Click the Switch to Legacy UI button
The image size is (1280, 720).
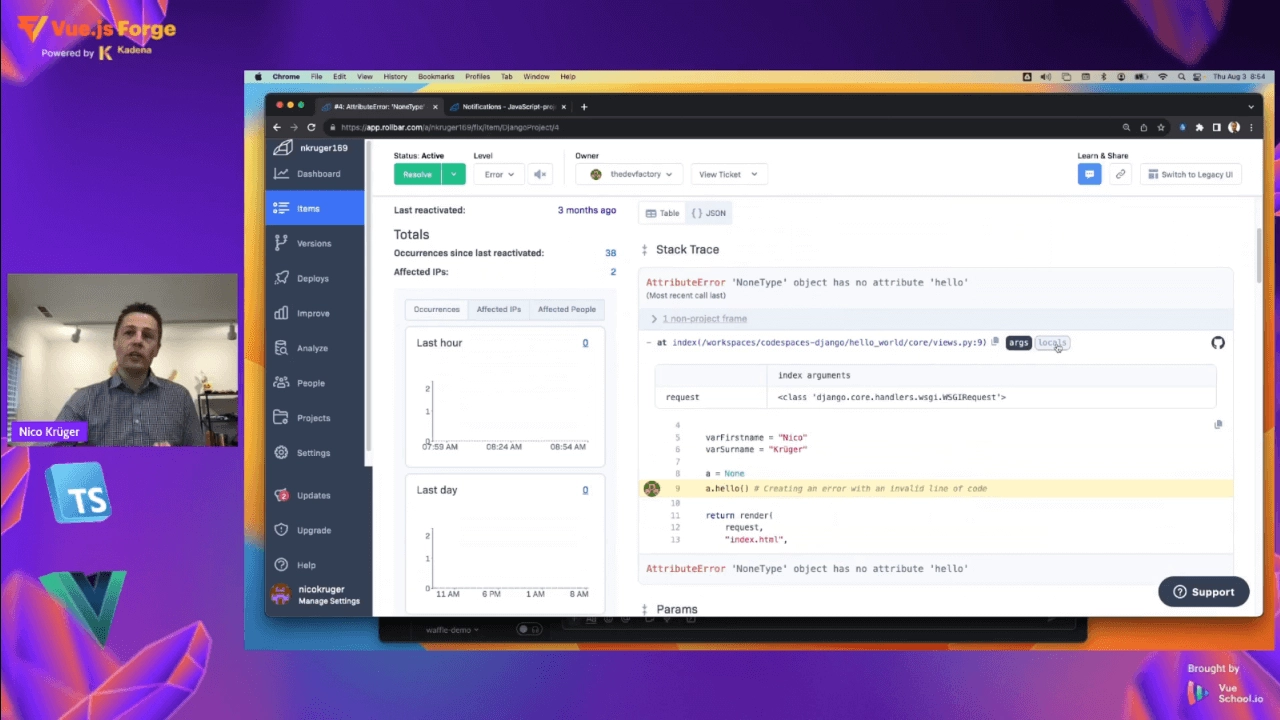click(1190, 174)
